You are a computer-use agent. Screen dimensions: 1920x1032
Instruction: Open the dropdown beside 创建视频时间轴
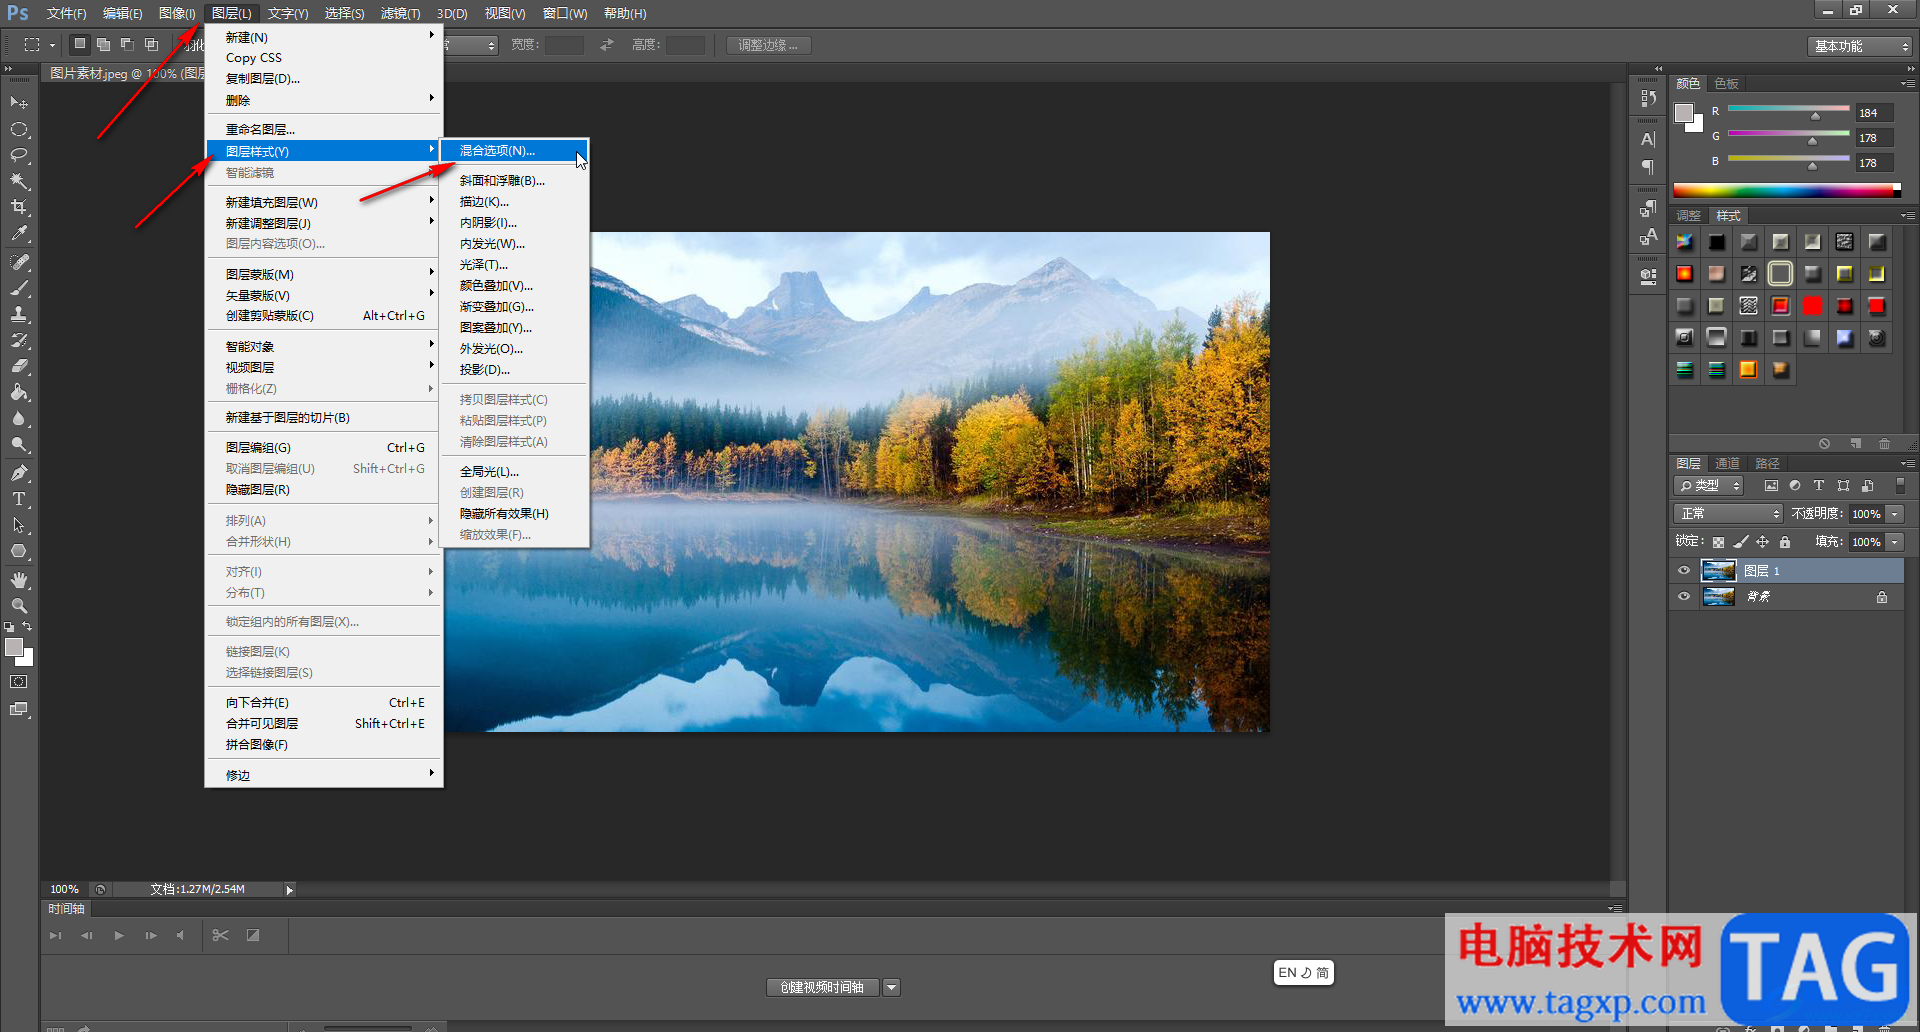click(x=891, y=987)
